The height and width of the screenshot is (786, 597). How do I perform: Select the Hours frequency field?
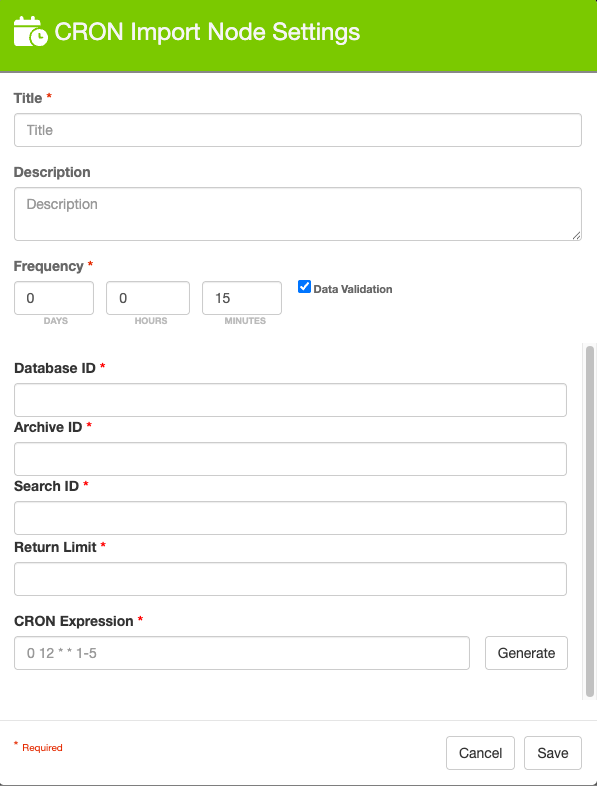coord(148,298)
